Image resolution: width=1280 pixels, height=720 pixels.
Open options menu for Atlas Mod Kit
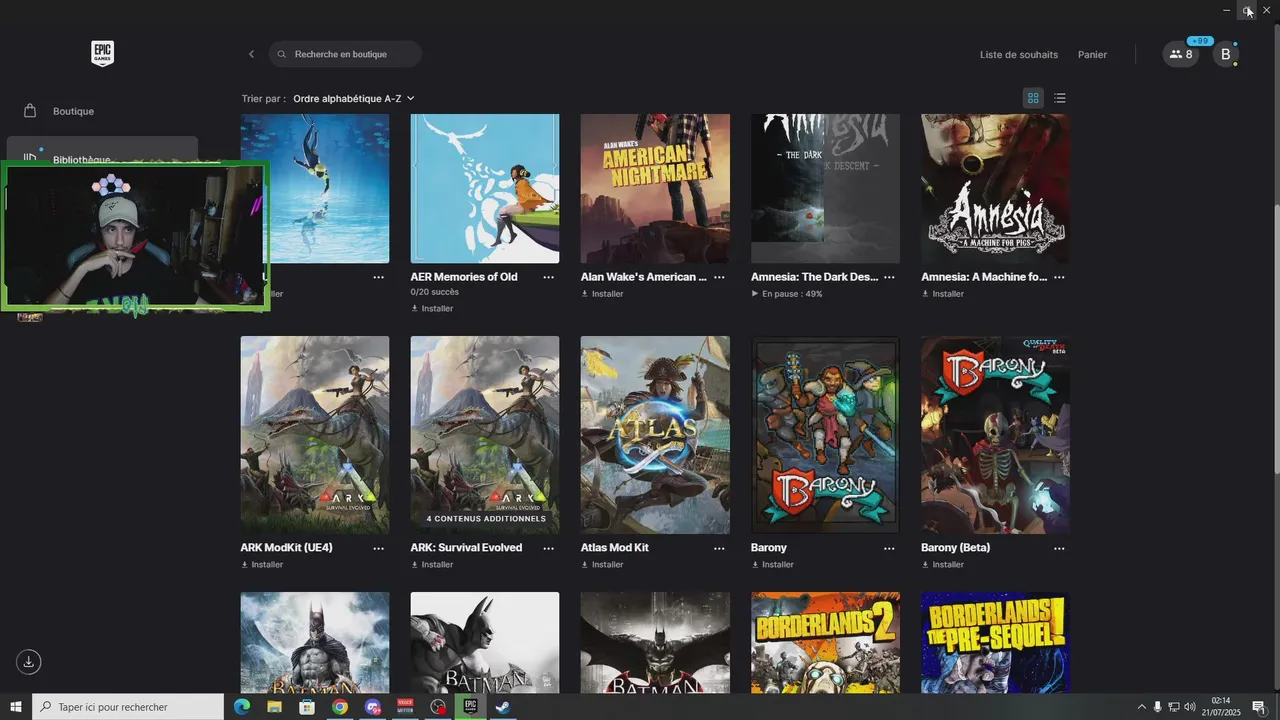click(719, 548)
